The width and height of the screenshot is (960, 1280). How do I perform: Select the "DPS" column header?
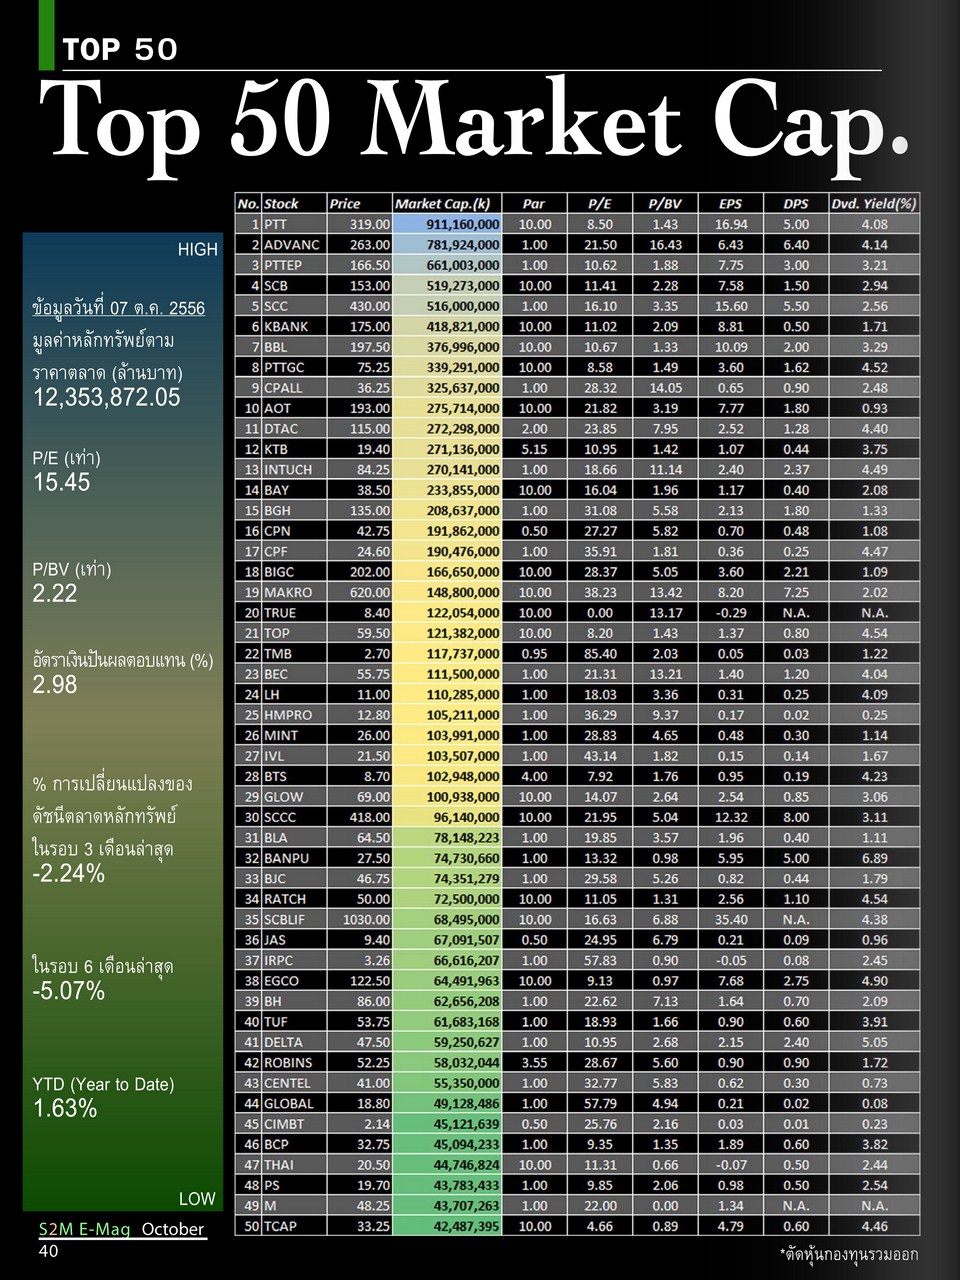click(x=796, y=203)
